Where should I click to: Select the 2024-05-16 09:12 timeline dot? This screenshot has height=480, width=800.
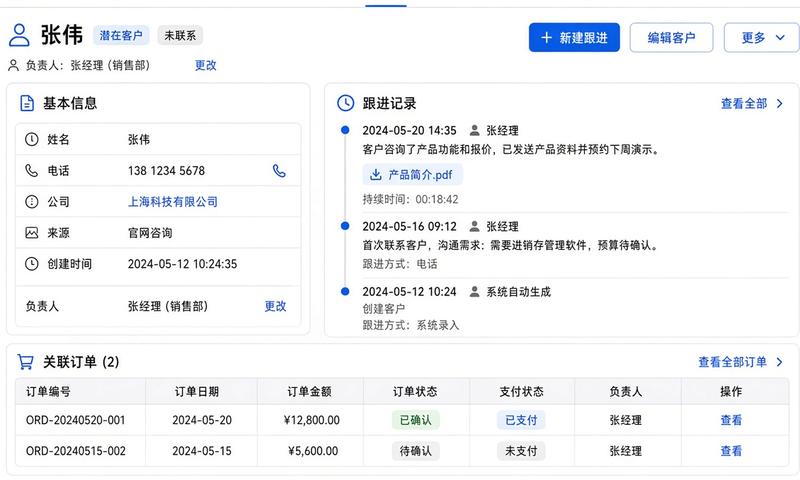(x=345, y=226)
